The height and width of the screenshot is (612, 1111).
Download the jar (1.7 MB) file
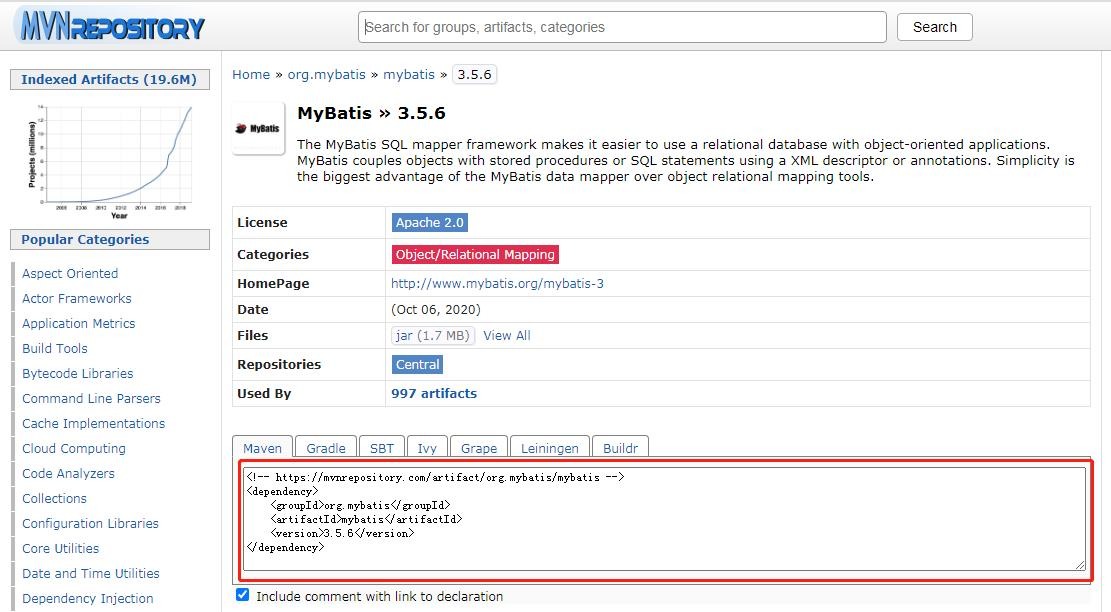(x=432, y=336)
